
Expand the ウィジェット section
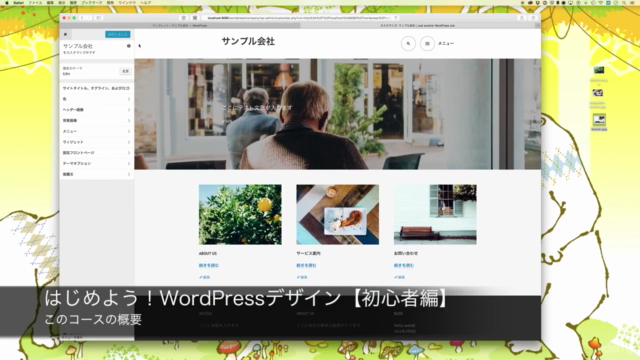pyautogui.click(x=97, y=142)
